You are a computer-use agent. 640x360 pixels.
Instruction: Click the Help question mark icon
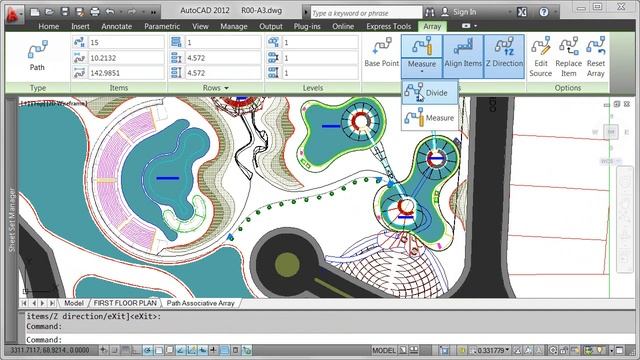click(x=544, y=12)
